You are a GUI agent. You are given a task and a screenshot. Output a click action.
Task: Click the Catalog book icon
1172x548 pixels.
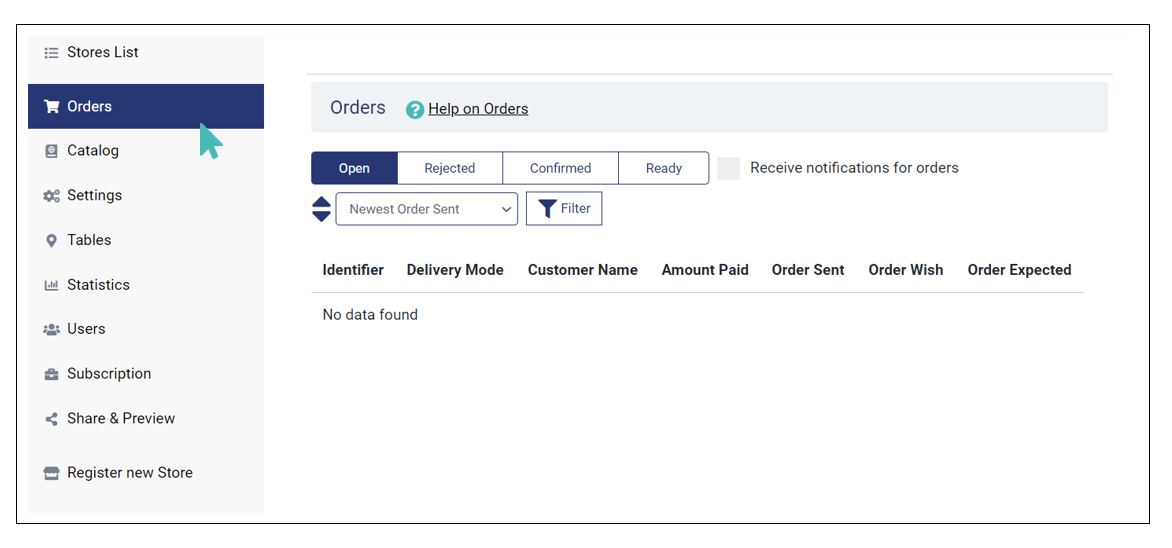tap(51, 151)
